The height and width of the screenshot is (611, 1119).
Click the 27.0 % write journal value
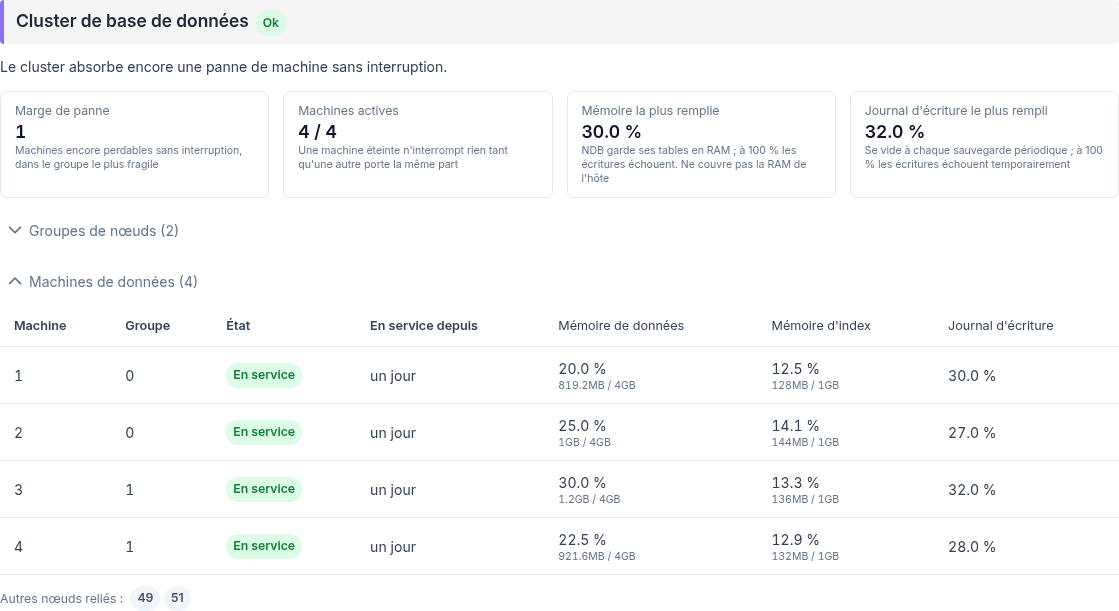[971, 433]
